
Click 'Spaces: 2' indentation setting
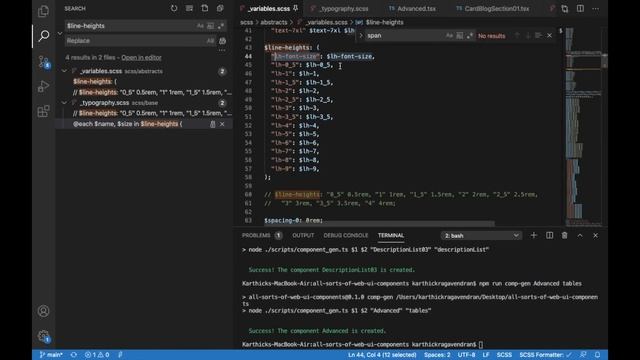click(437, 355)
